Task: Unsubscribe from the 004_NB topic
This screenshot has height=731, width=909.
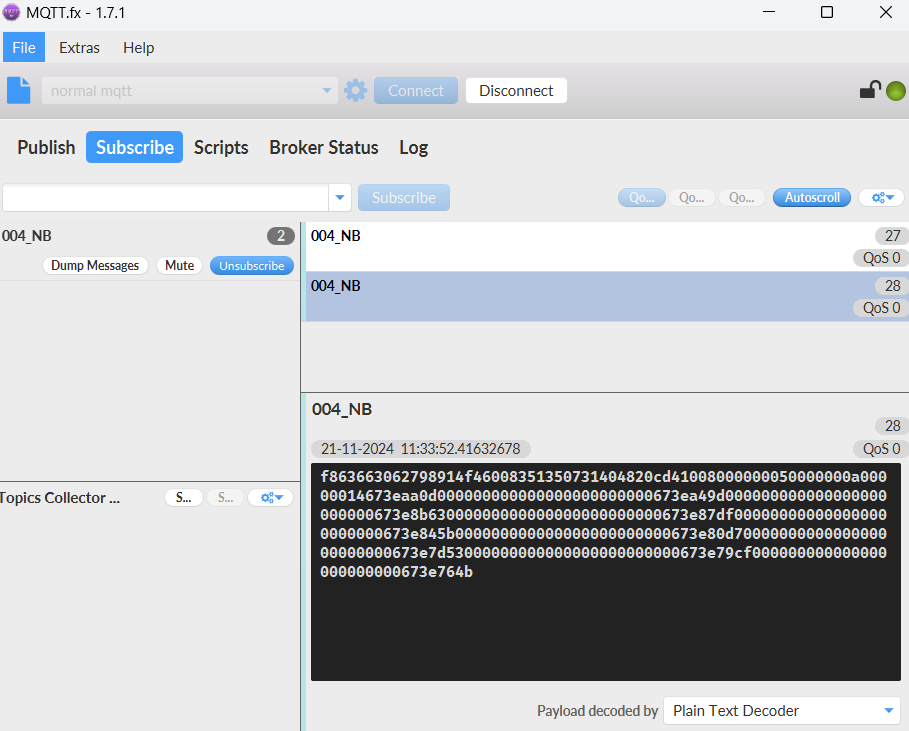Action: (x=252, y=266)
